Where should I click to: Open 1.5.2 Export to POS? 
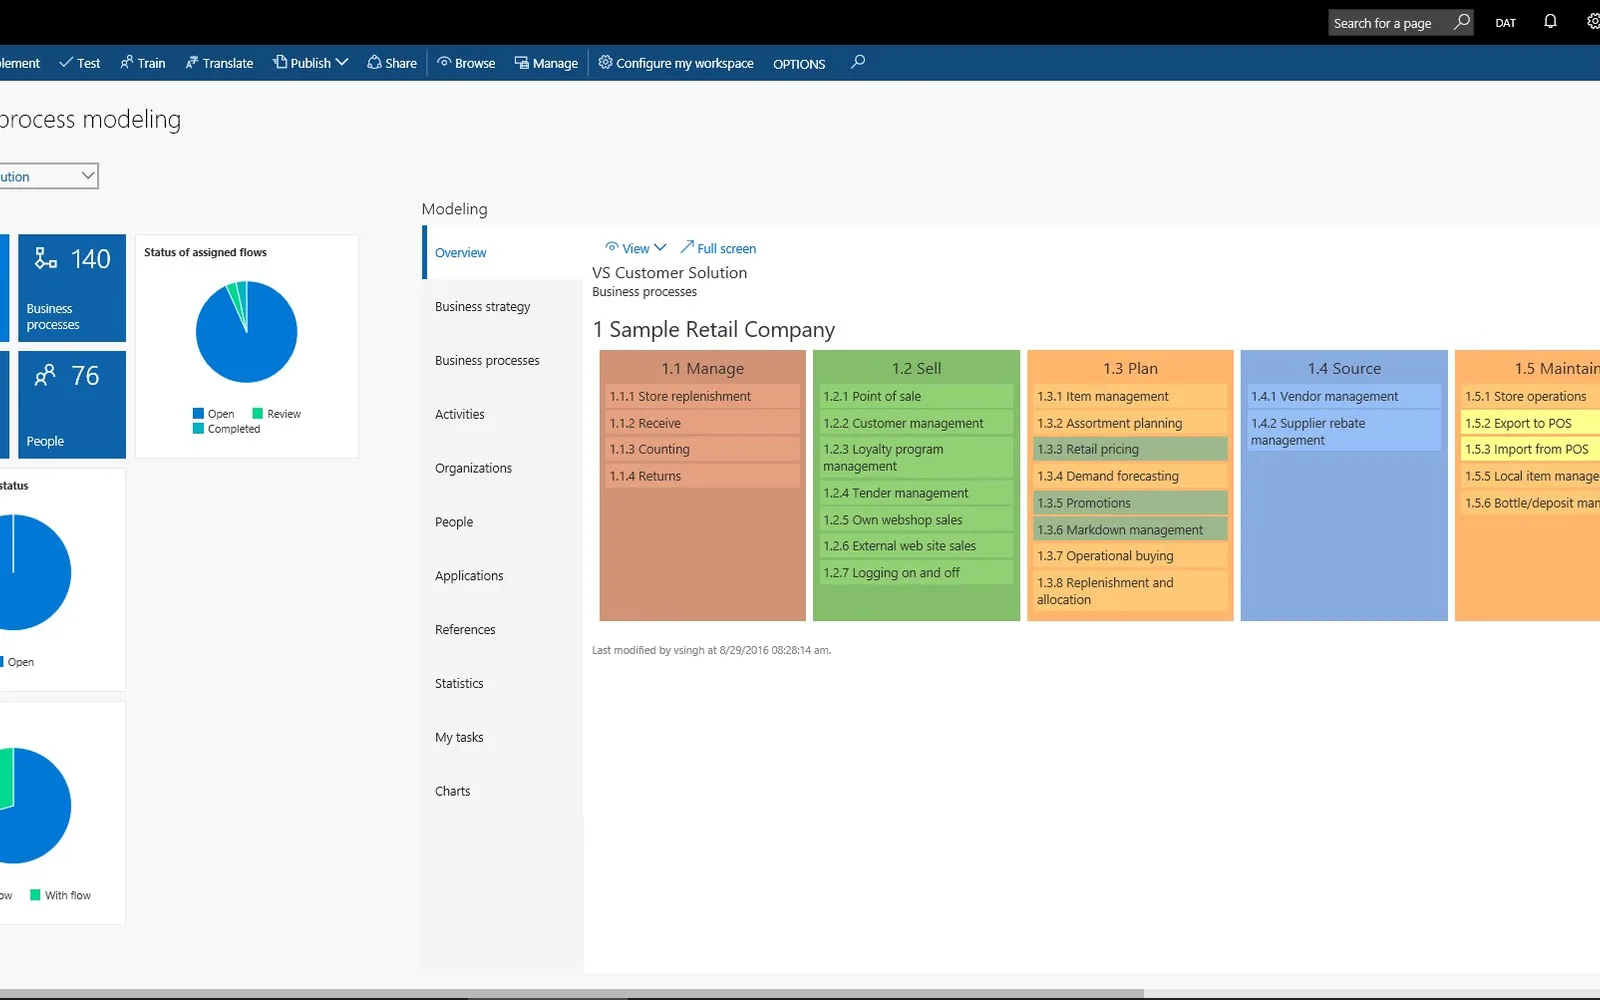[x=1530, y=423]
